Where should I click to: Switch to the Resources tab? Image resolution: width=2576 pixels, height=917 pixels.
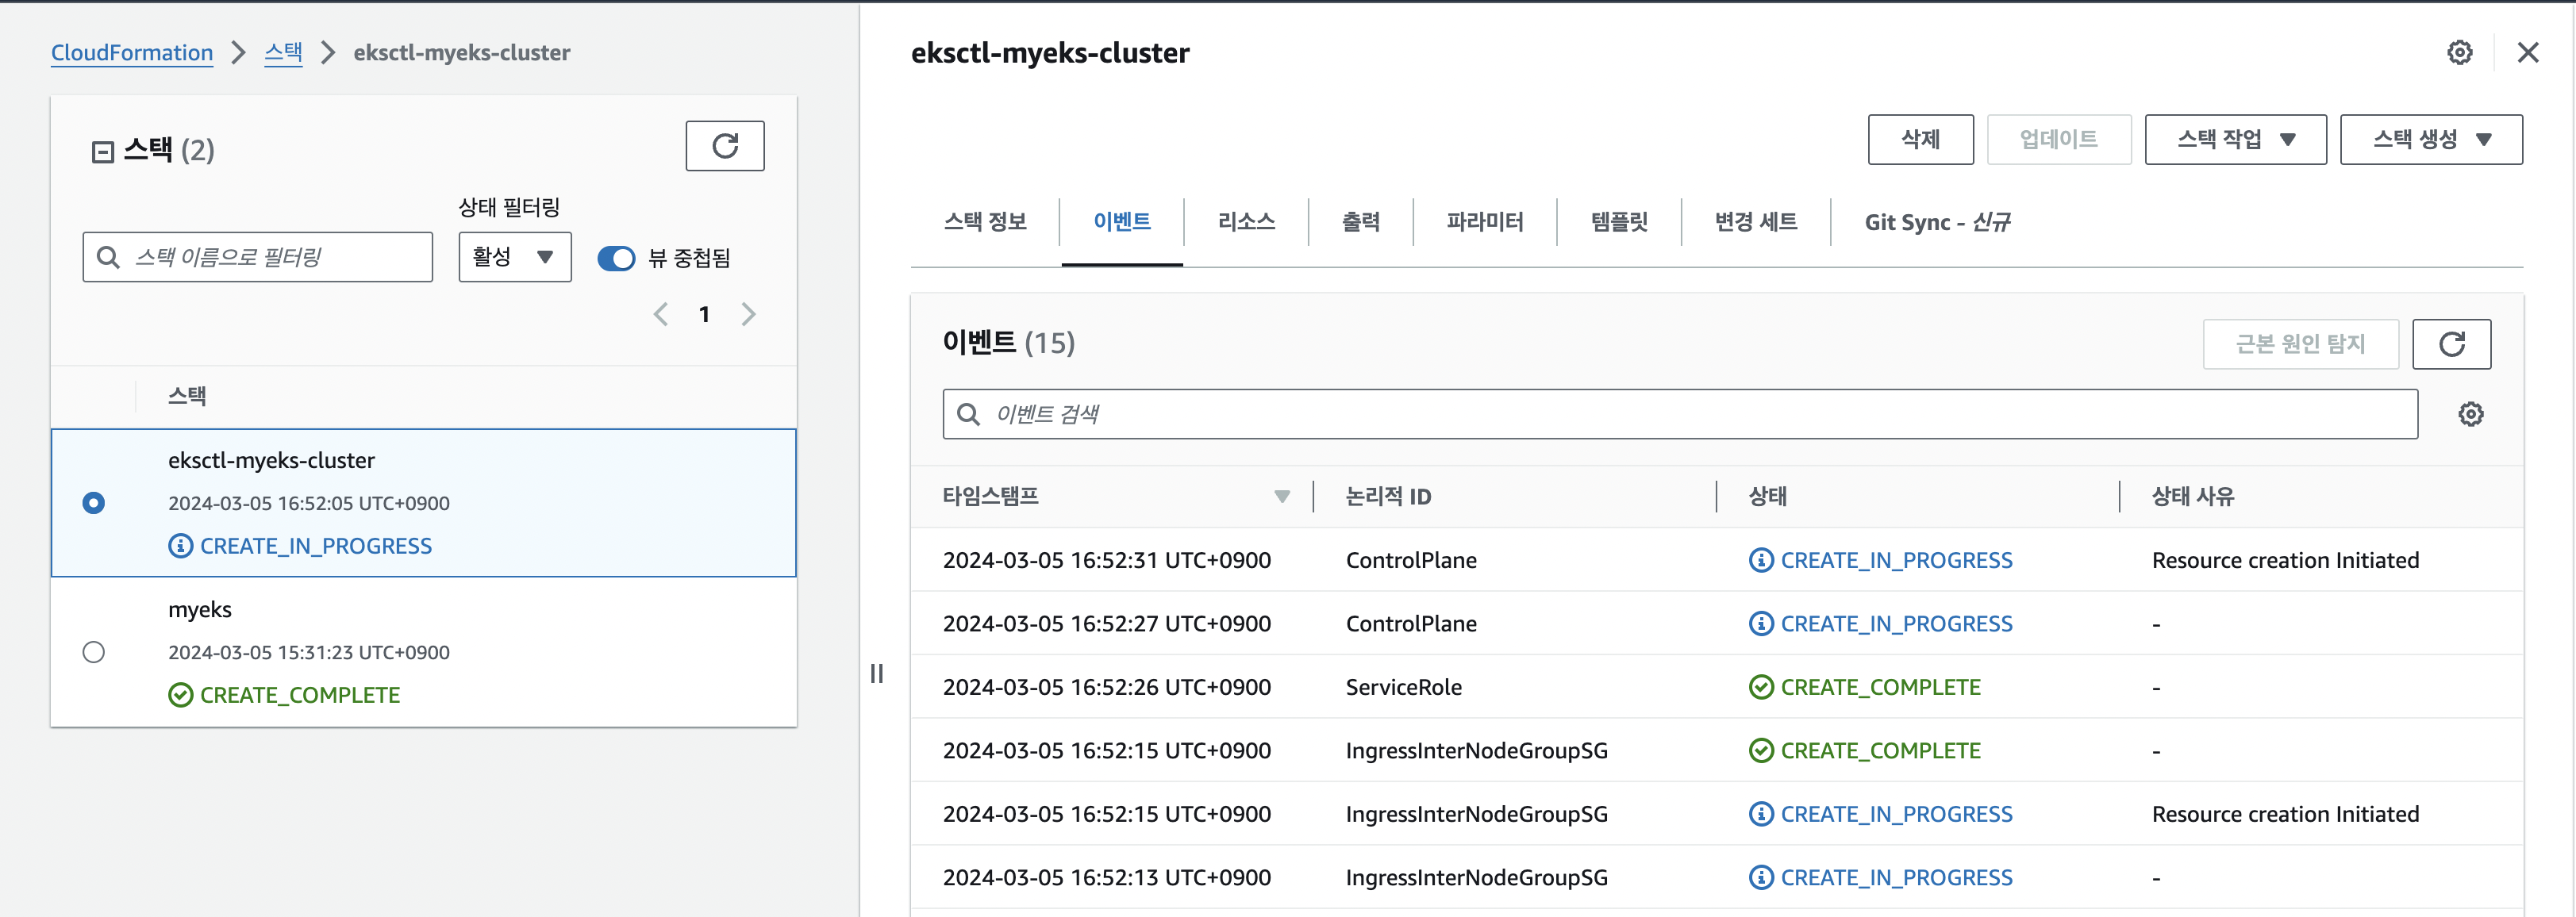1245,222
